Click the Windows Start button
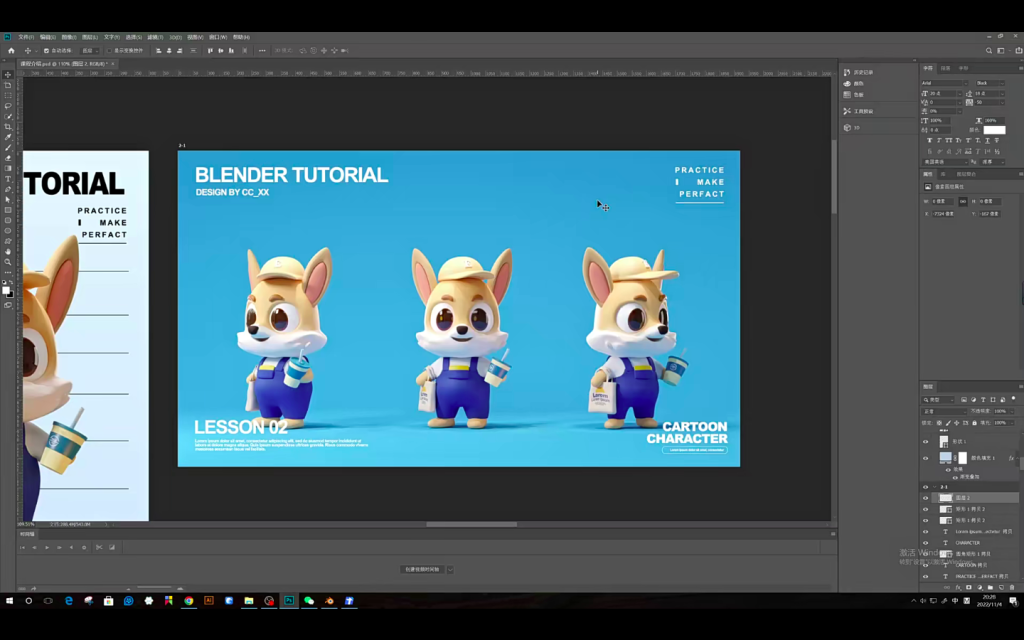The image size is (1024, 640). pos(9,601)
